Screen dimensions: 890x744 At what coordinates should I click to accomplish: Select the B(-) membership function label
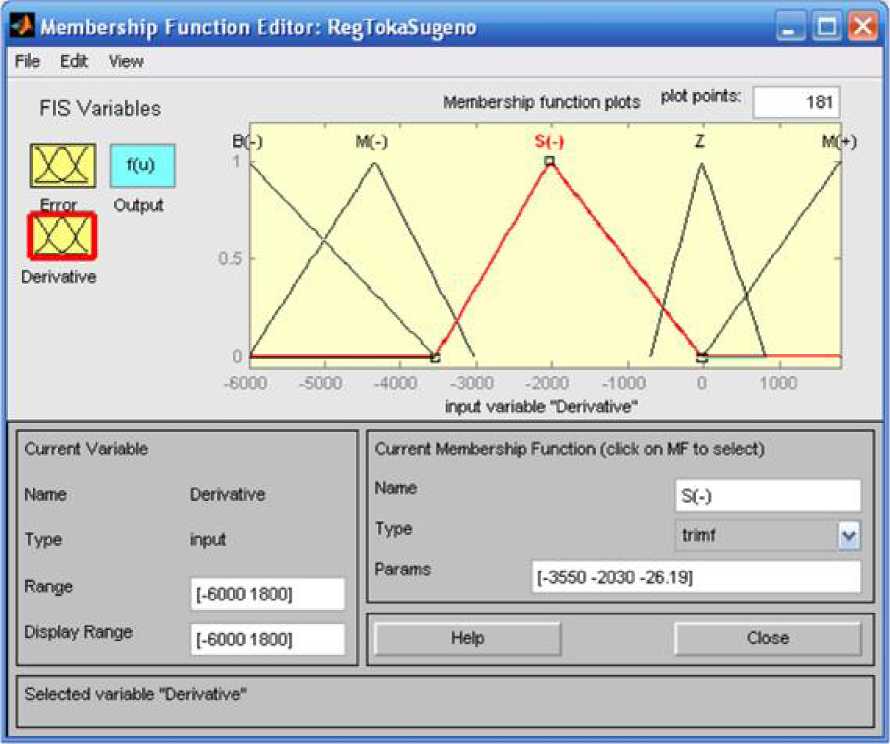point(247,141)
